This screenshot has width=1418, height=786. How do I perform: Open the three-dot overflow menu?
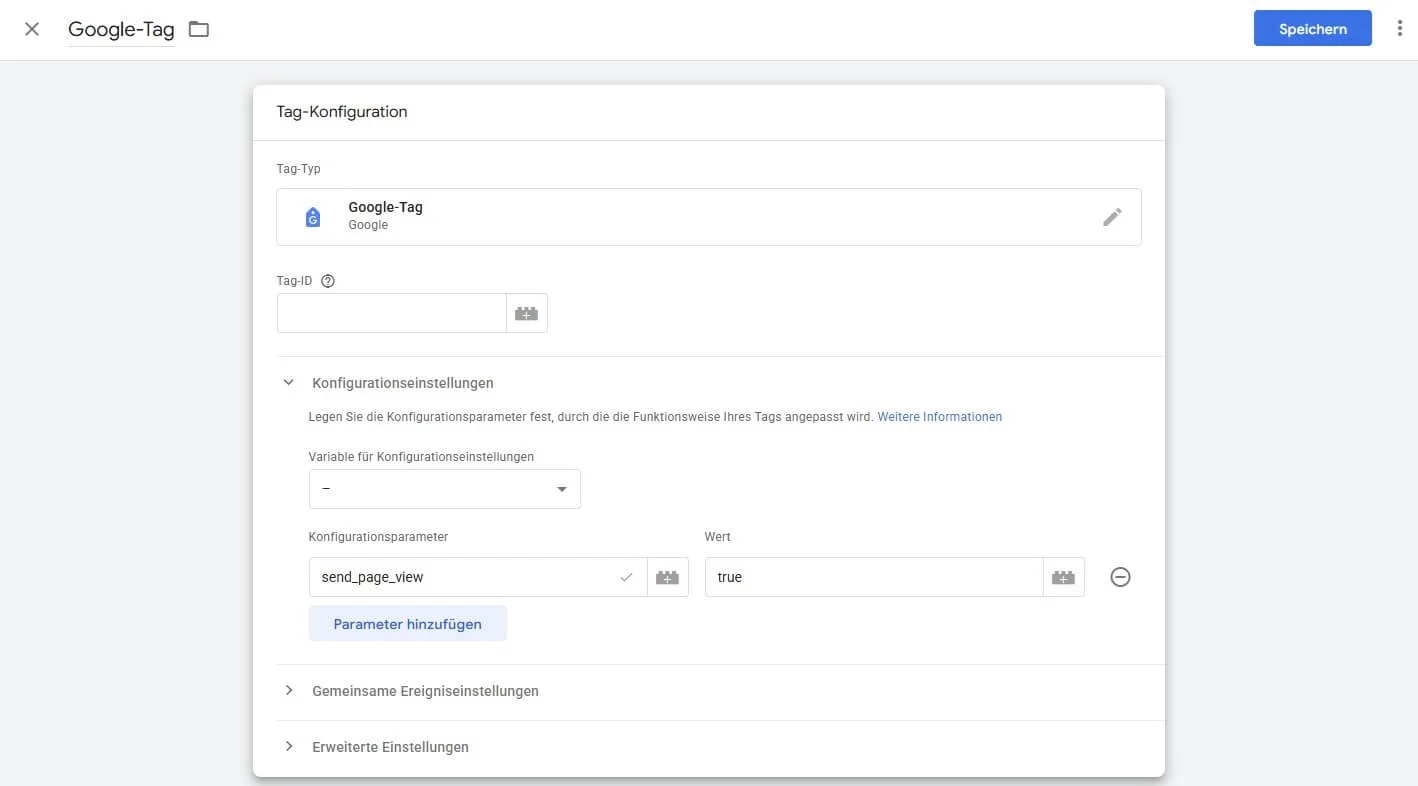point(1399,28)
